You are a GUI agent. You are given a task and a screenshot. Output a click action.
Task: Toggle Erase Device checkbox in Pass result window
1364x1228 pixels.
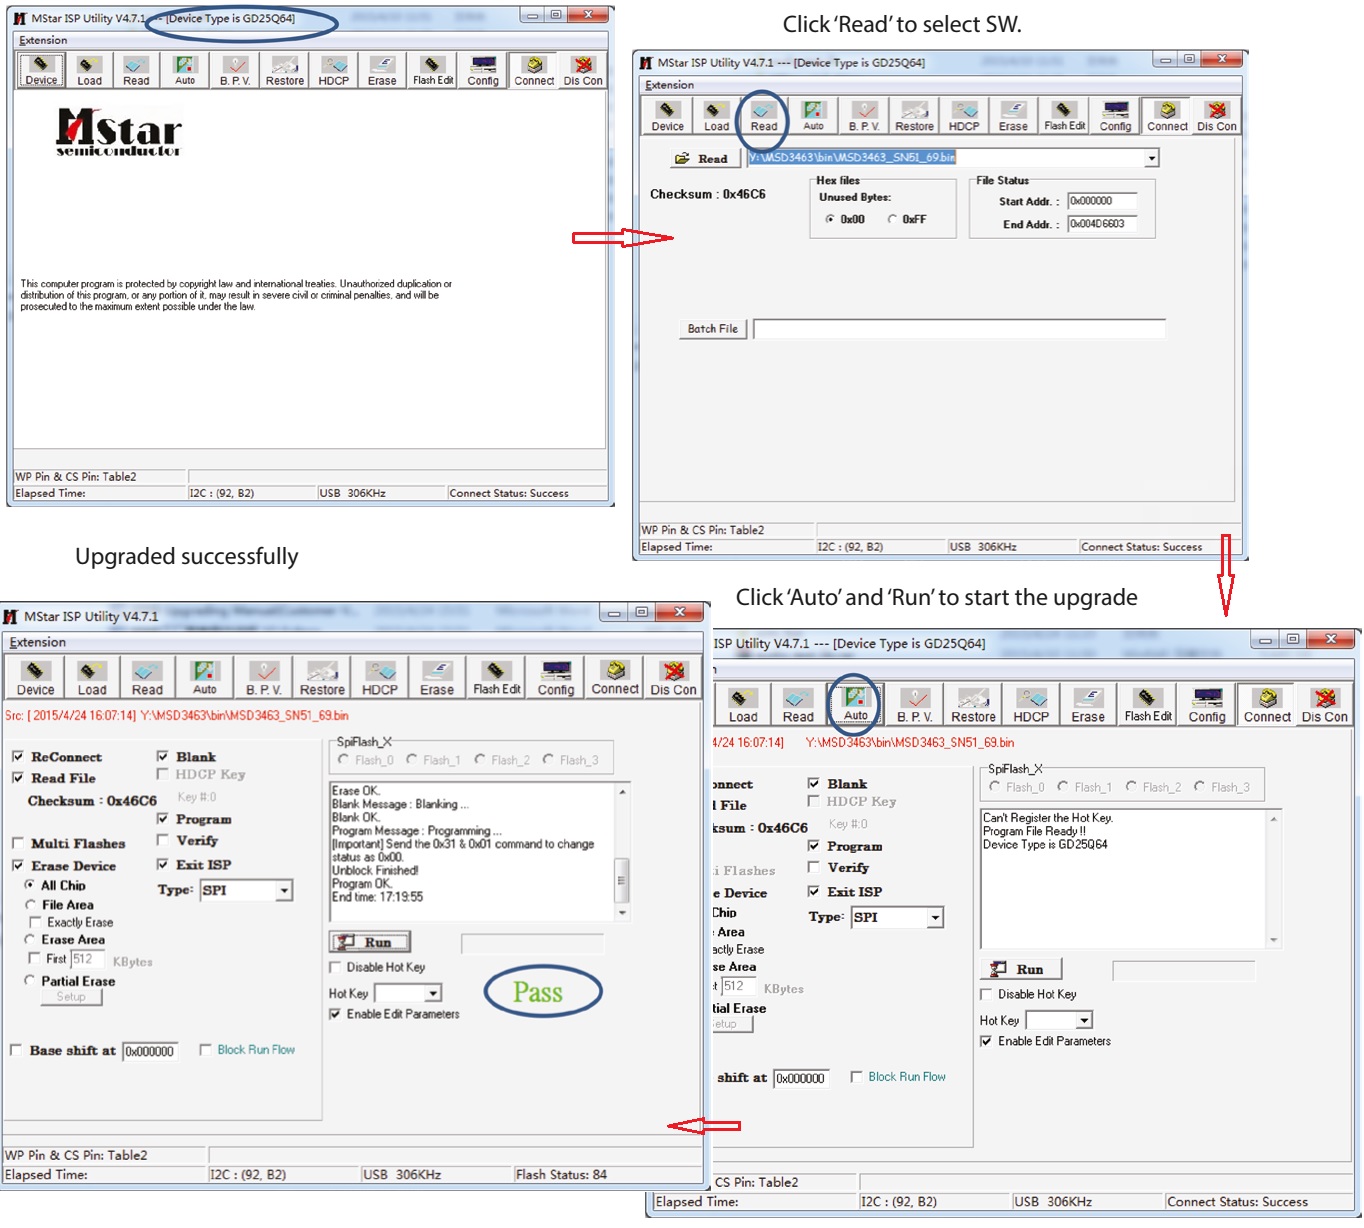[18, 865]
